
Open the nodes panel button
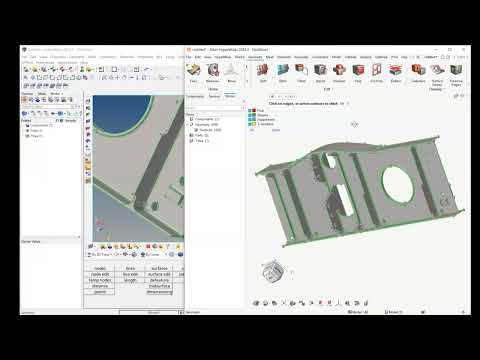click(x=100, y=268)
